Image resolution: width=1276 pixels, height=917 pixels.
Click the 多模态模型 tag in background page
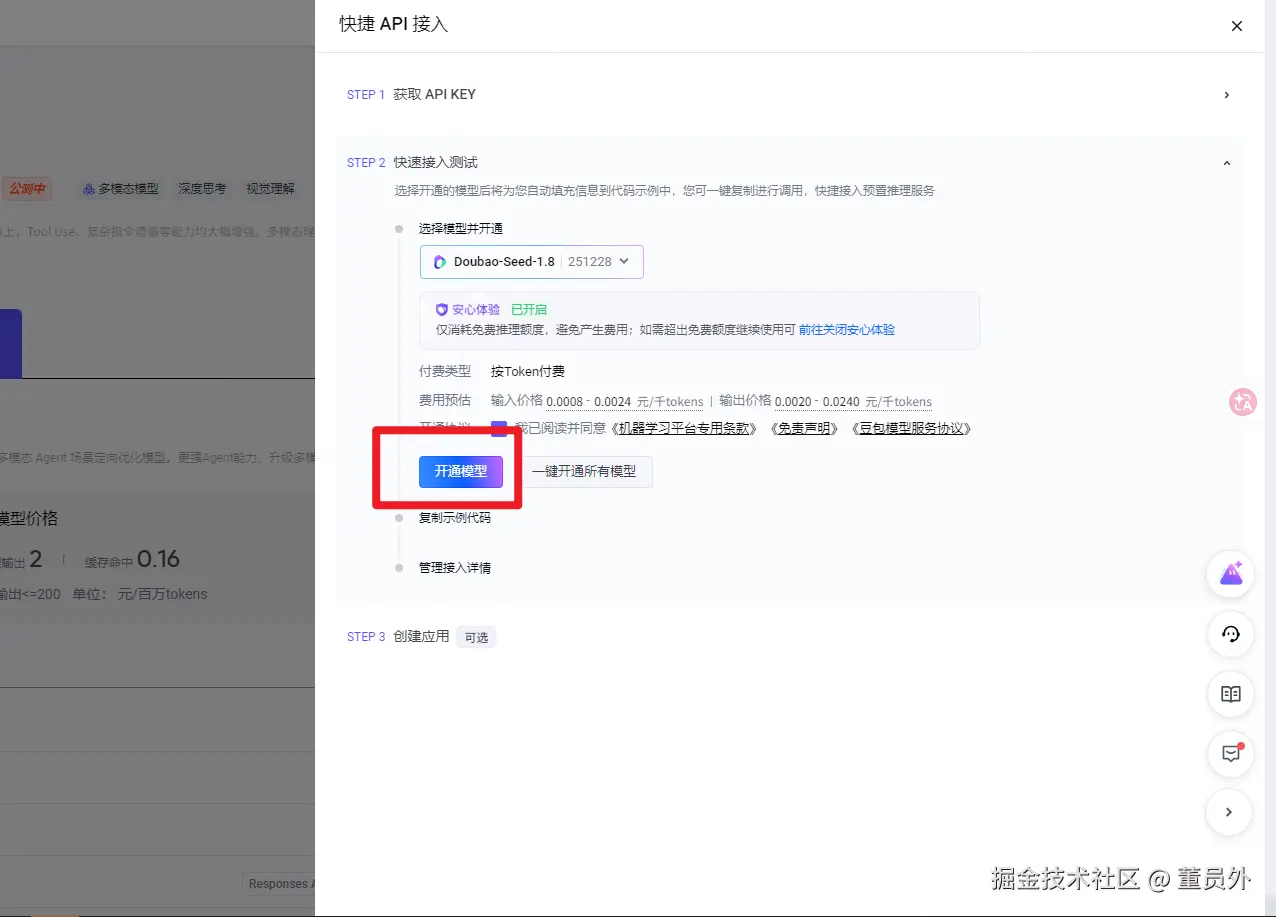coord(120,188)
